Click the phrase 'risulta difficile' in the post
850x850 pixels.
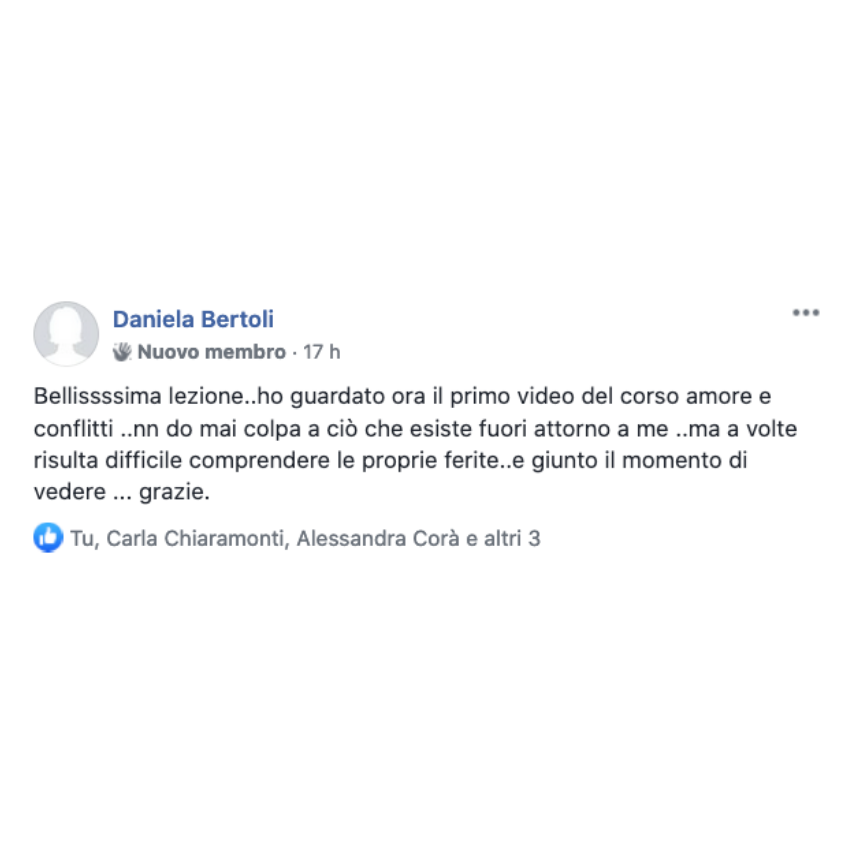pos(108,460)
